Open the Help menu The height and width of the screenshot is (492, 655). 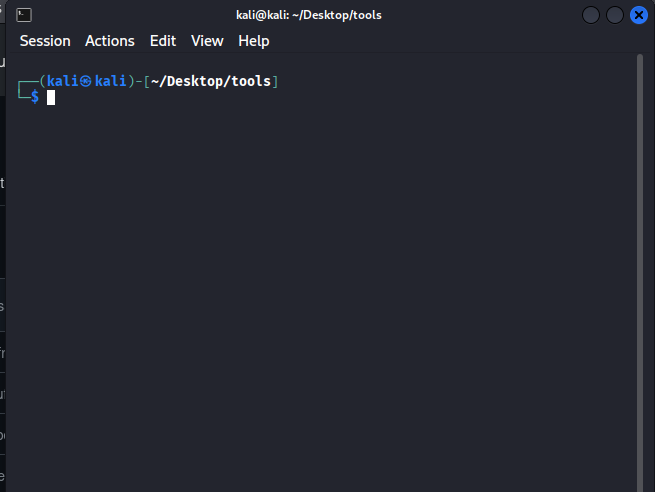point(254,41)
